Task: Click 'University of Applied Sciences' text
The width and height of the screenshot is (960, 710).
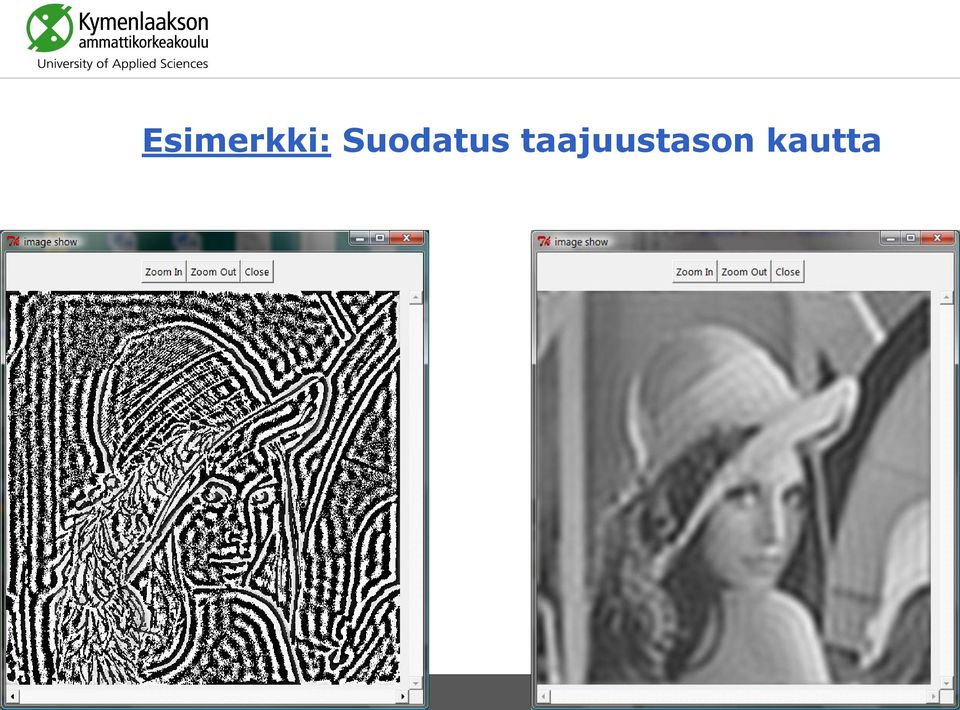Action: point(122,64)
